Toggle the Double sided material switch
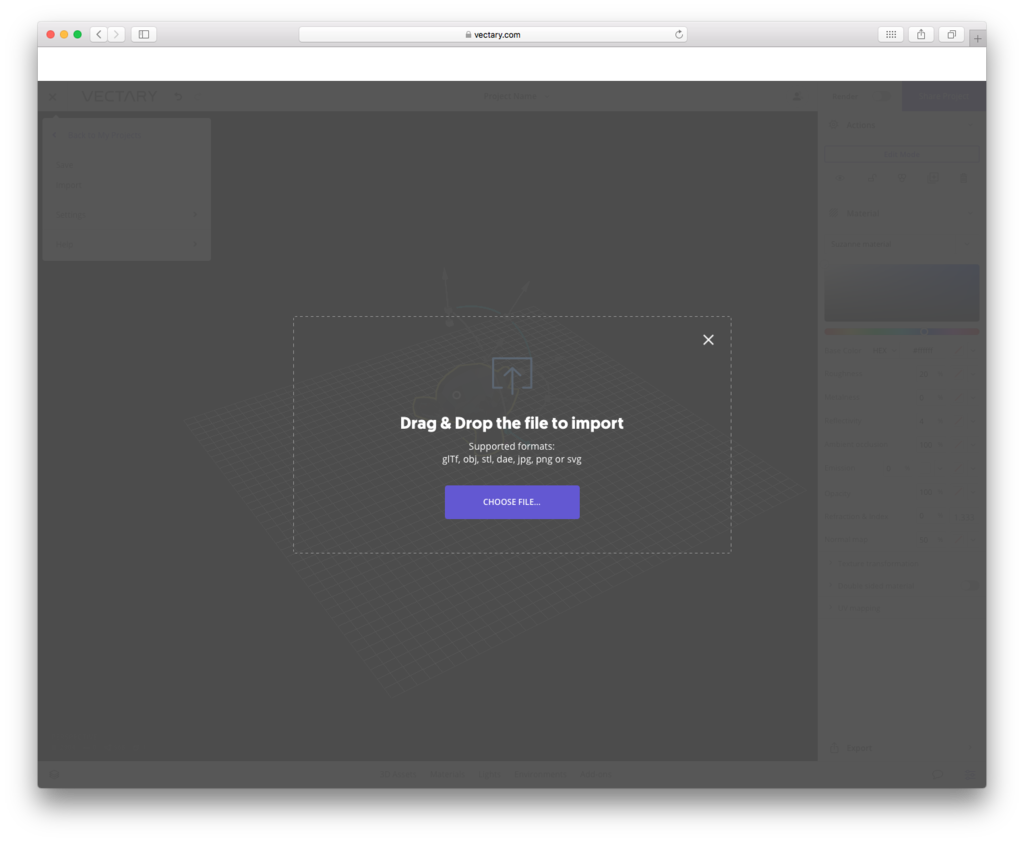This screenshot has width=1024, height=842. pos(972,585)
